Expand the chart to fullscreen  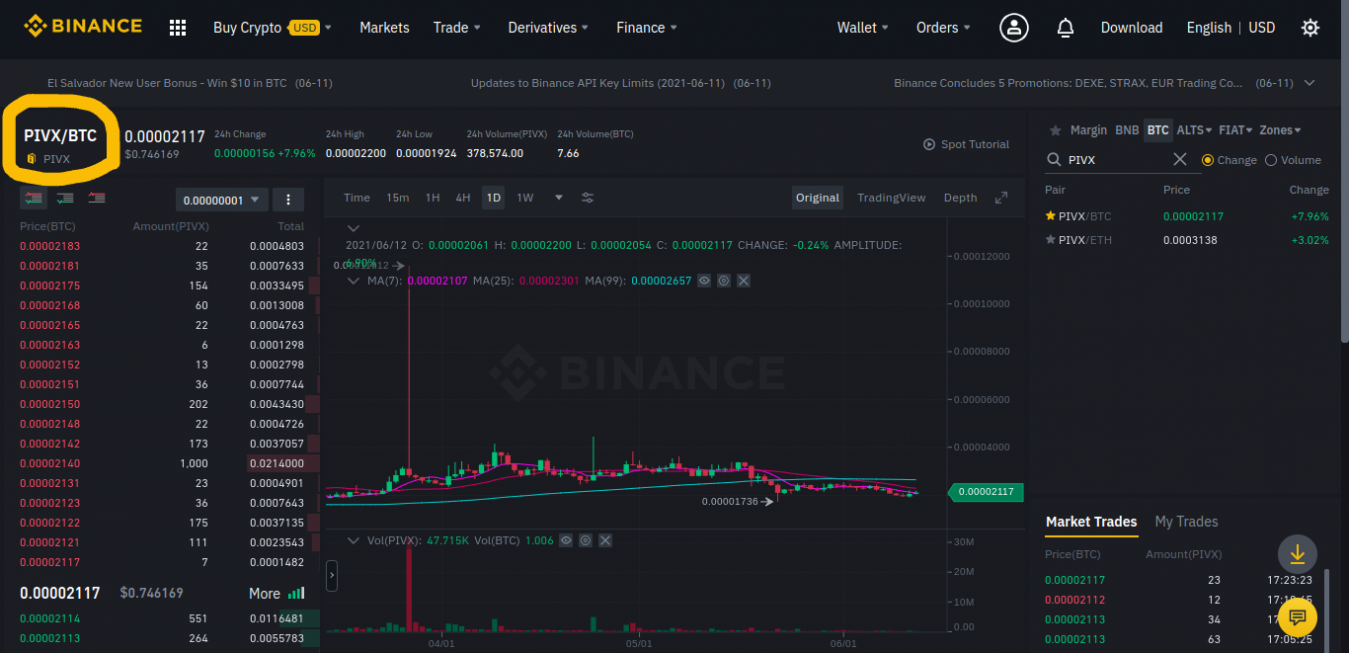1001,198
